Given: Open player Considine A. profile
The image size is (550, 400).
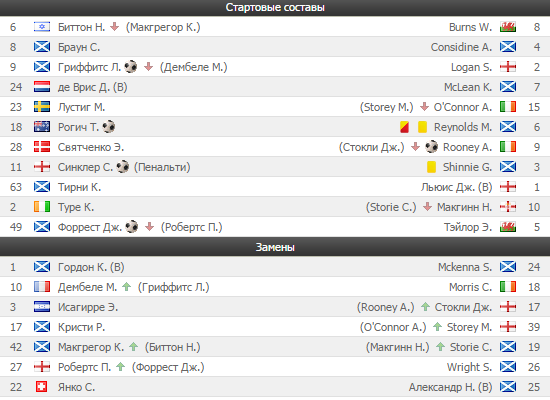Looking at the screenshot, I should [x=461, y=47].
